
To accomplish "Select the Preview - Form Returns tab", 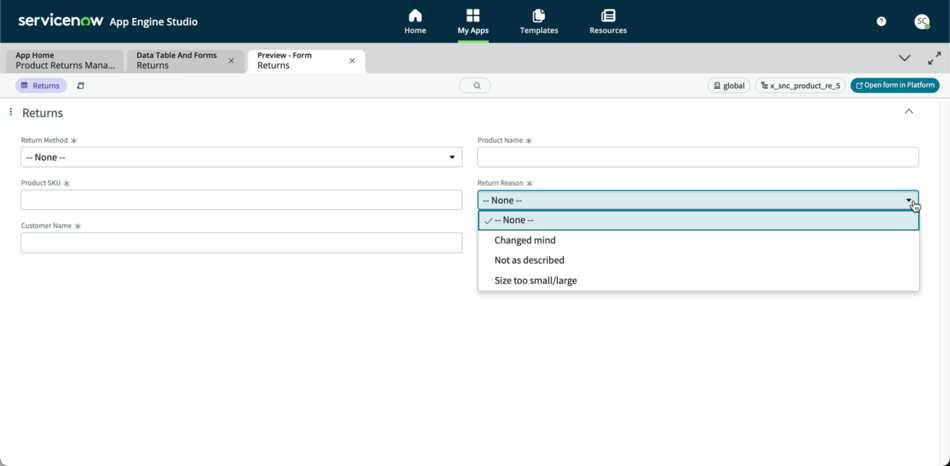I will click(300, 61).
